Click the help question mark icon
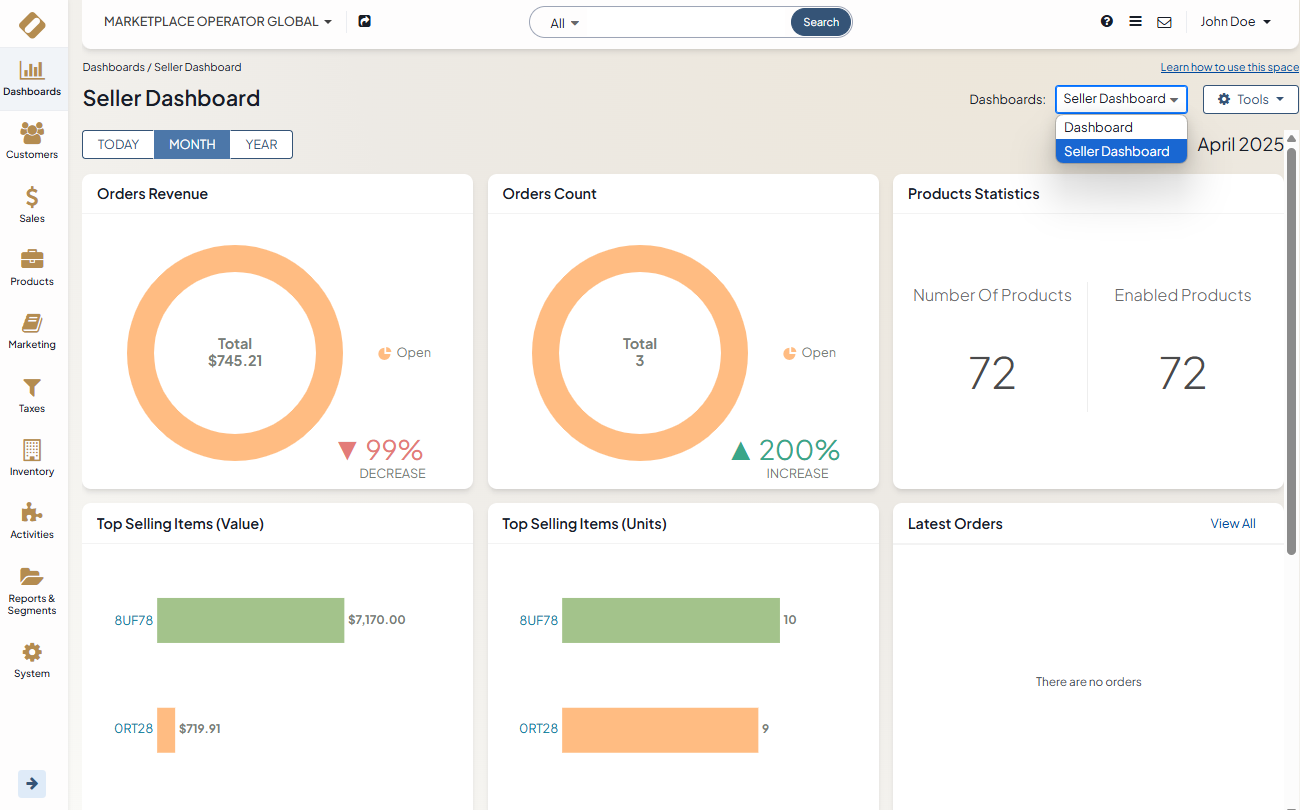Screen dimensions: 1300x810 (x=1107, y=21)
